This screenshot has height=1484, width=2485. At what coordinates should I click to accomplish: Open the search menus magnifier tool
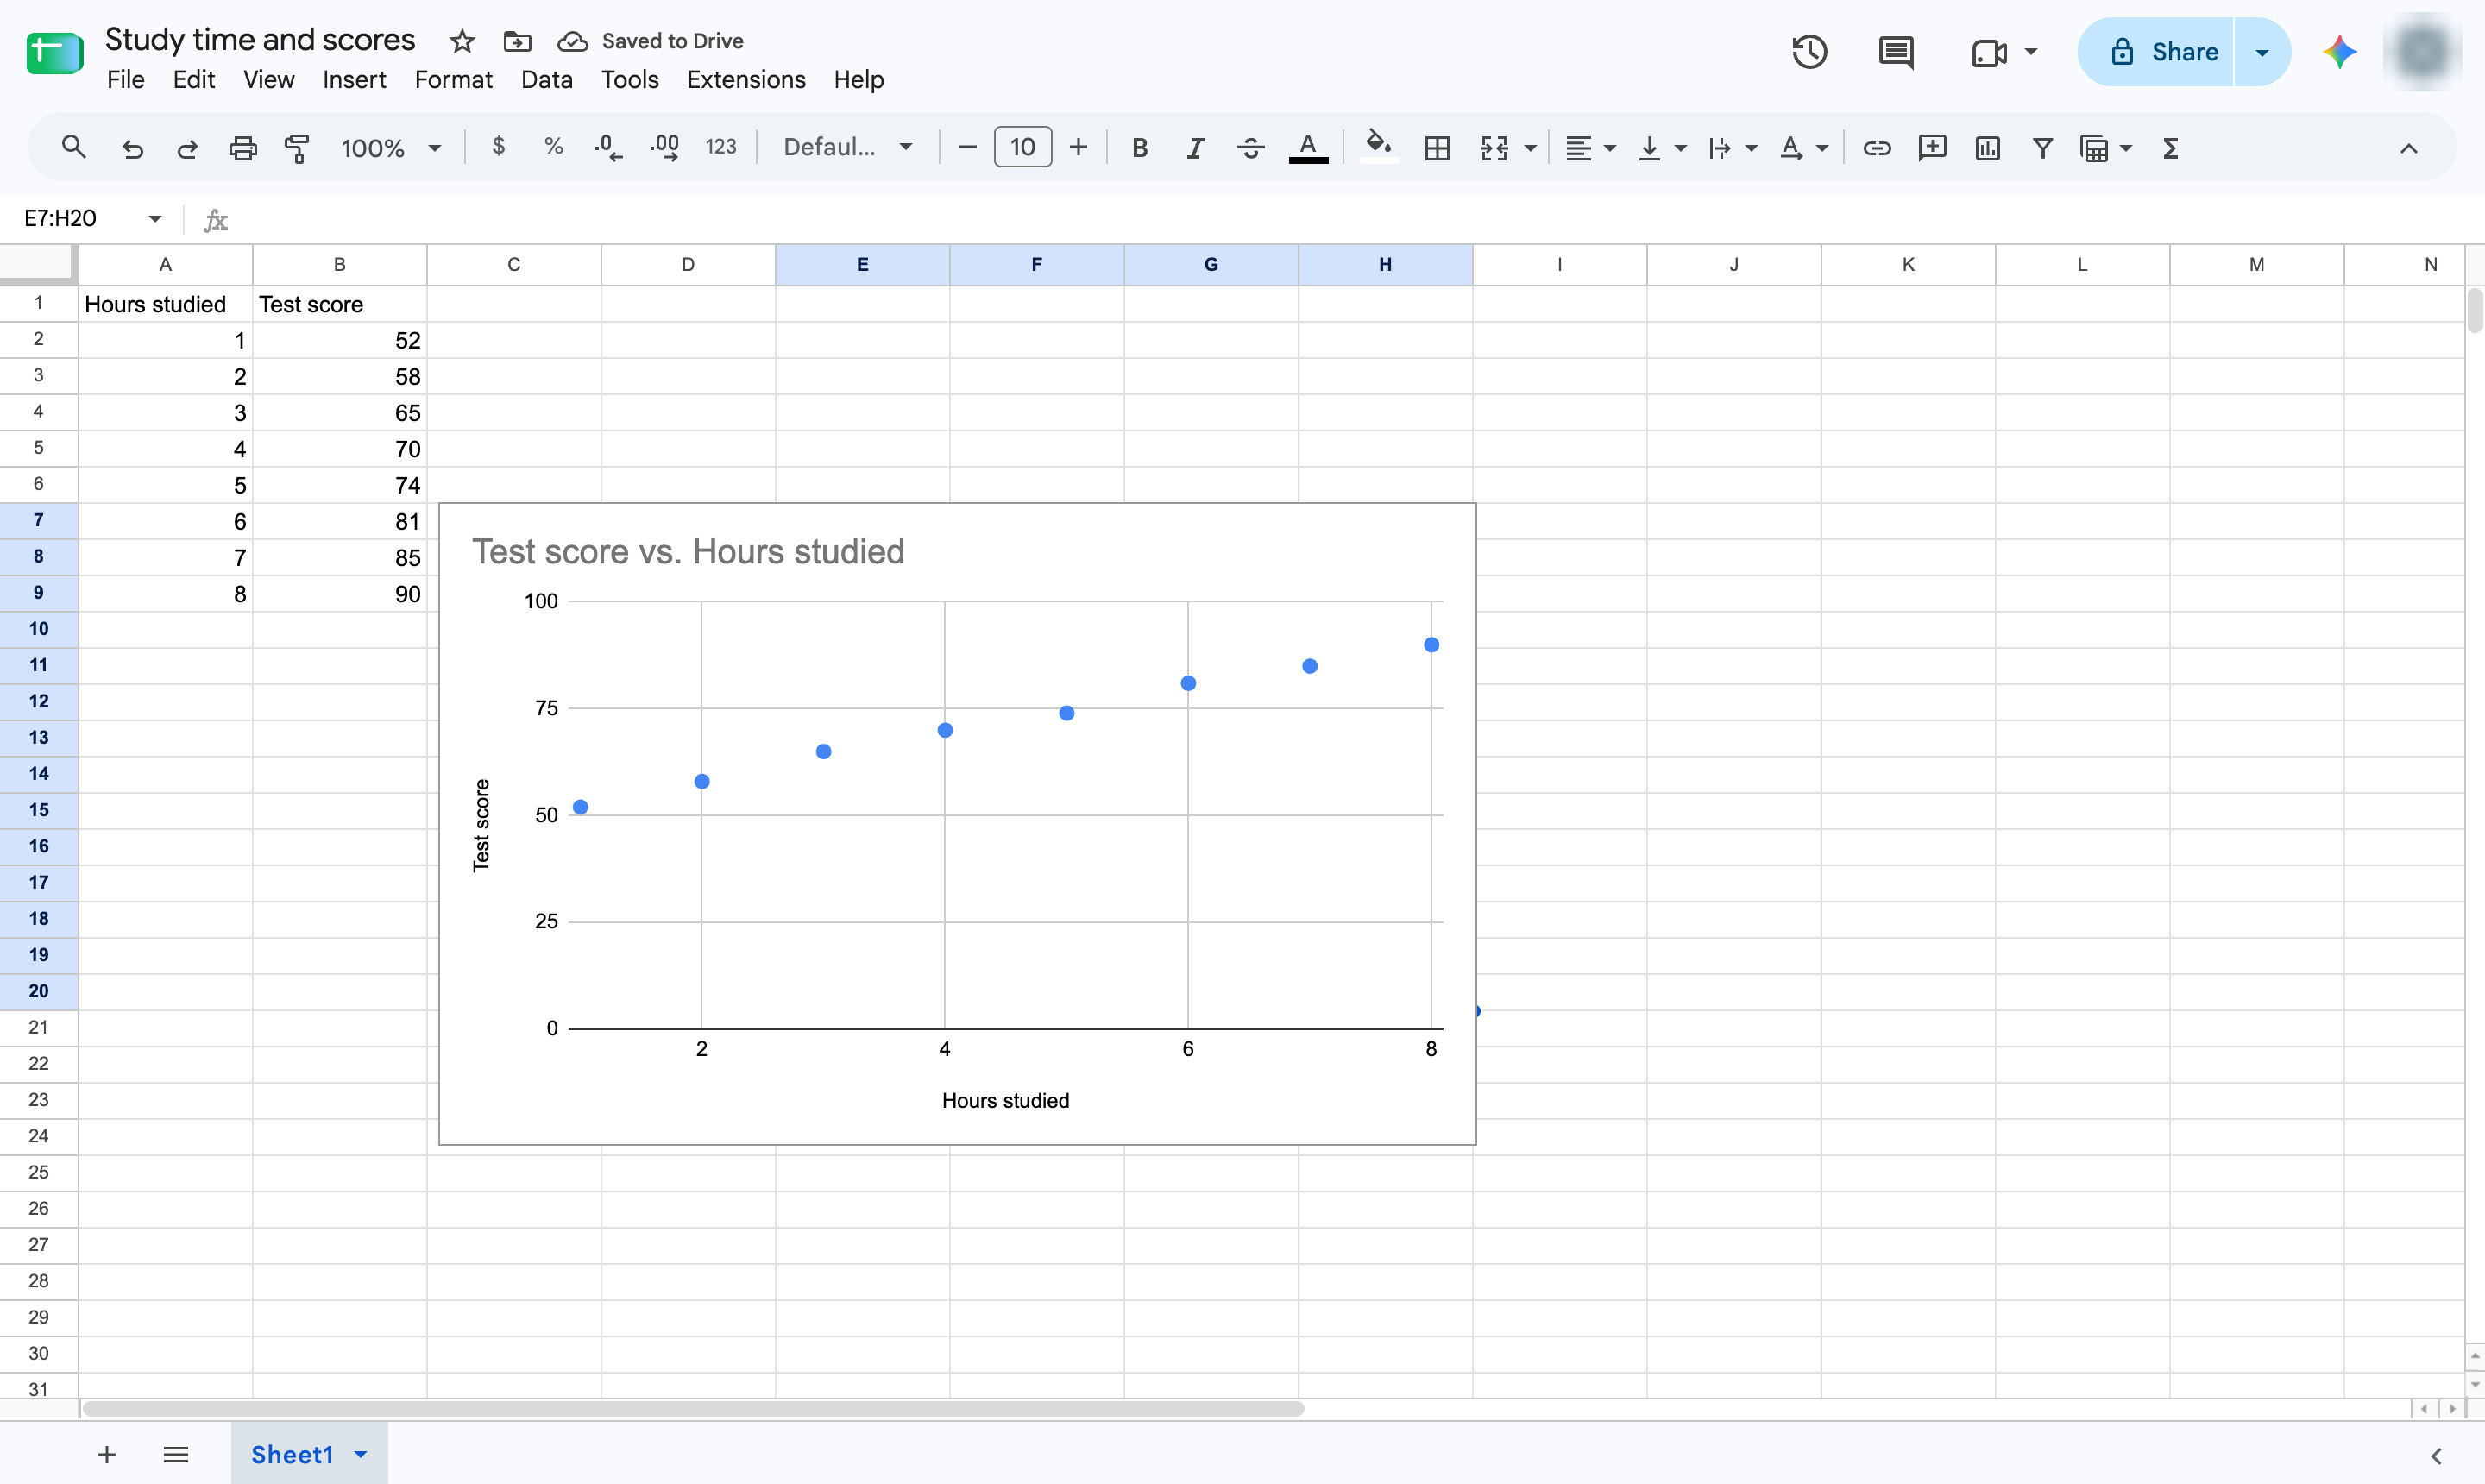(73, 148)
